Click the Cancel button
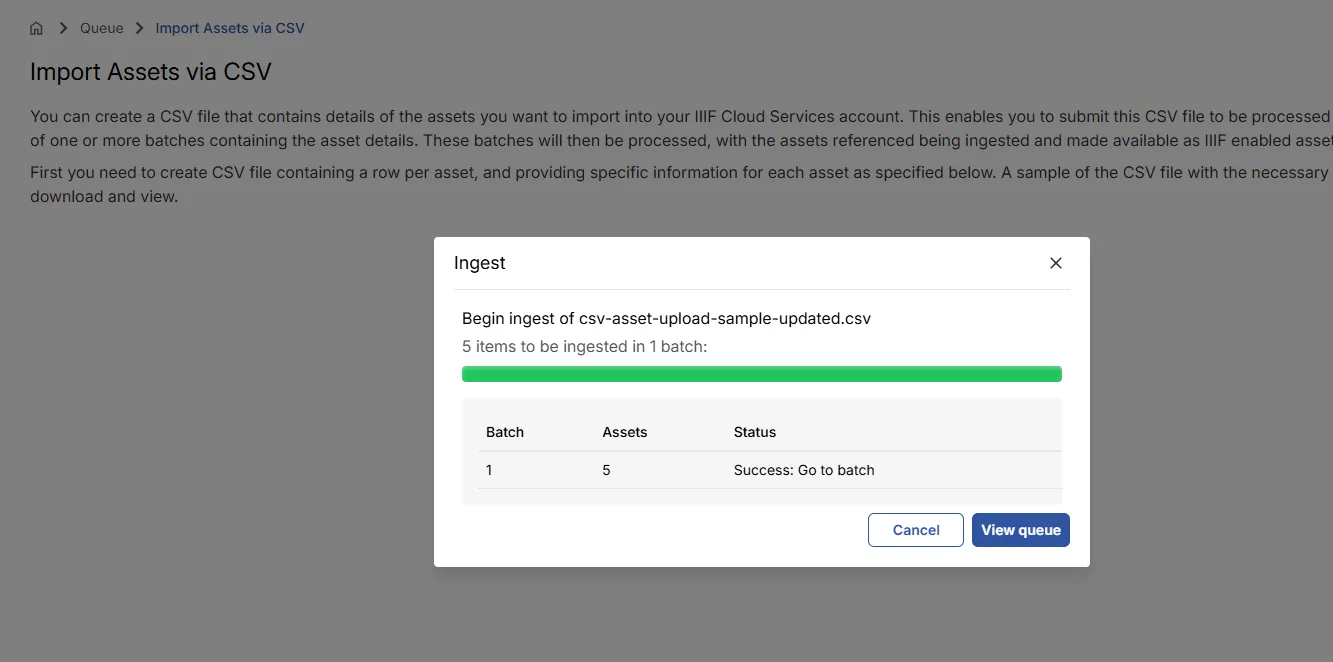This screenshot has width=1333, height=662. tap(915, 530)
